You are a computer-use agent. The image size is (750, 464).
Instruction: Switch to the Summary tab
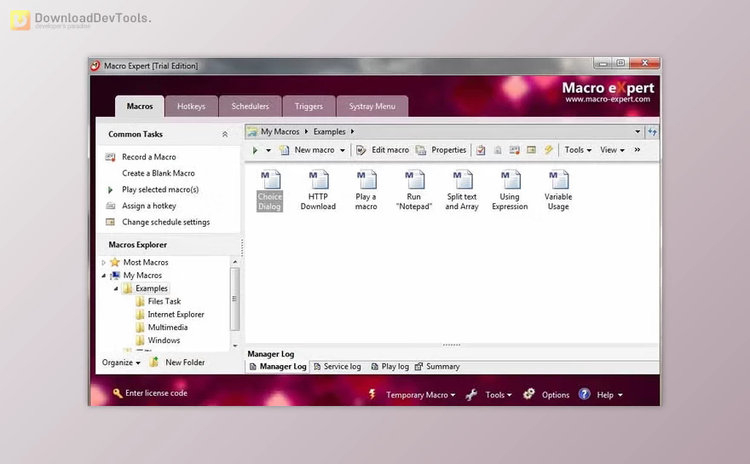tap(437, 367)
